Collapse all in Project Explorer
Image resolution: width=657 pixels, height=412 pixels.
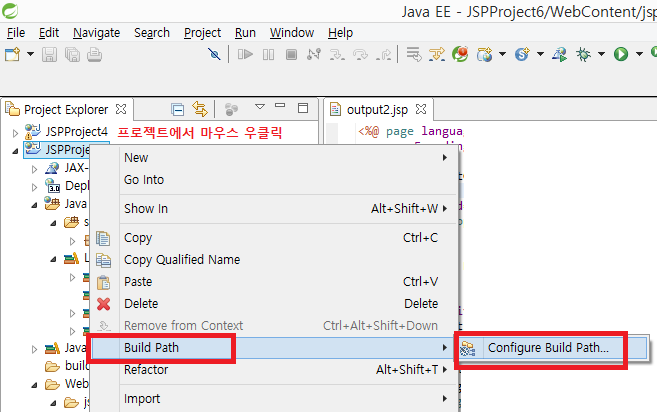click(x=177, y=108)
